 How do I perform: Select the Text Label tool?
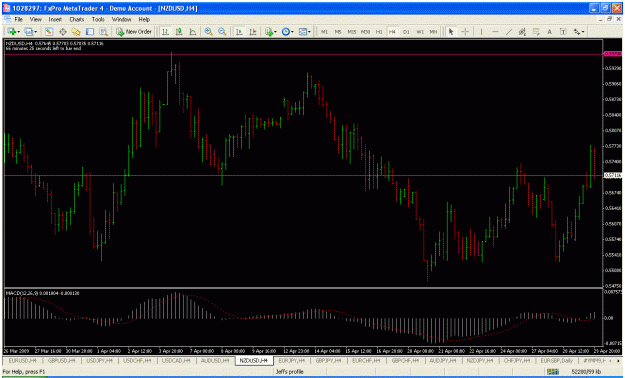(563, 32)
